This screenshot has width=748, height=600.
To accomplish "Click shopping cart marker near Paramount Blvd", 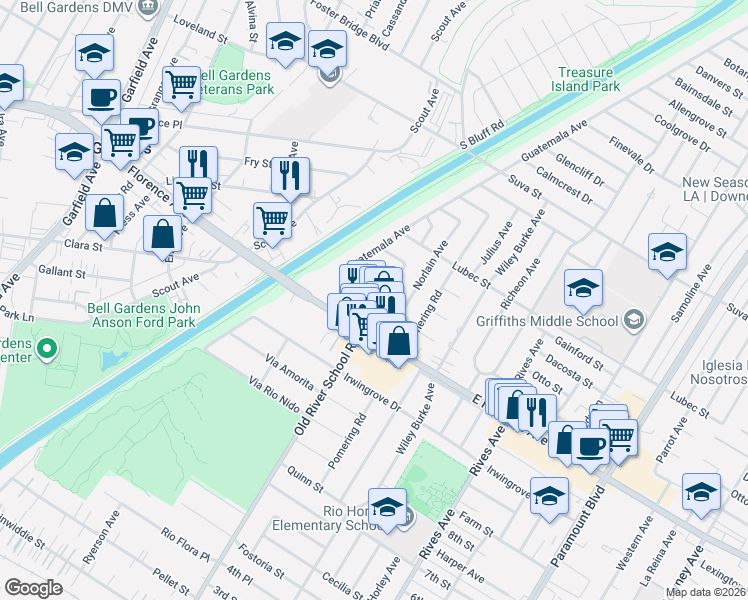I will [x=622, y=439].
